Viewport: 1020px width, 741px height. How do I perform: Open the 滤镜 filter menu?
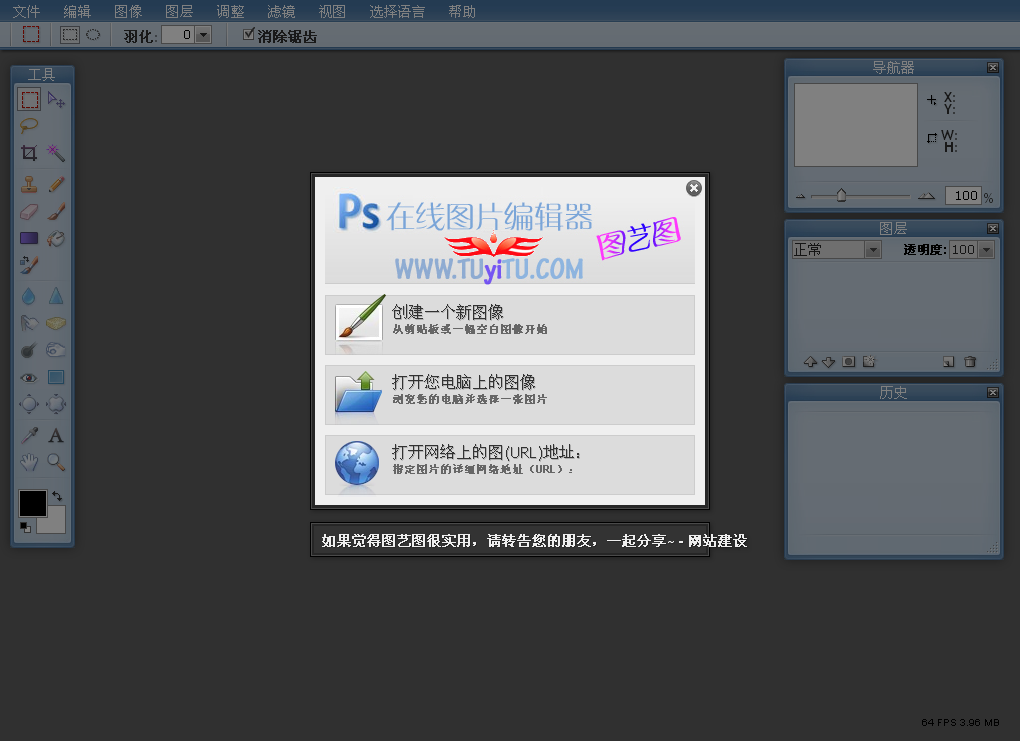281,12
